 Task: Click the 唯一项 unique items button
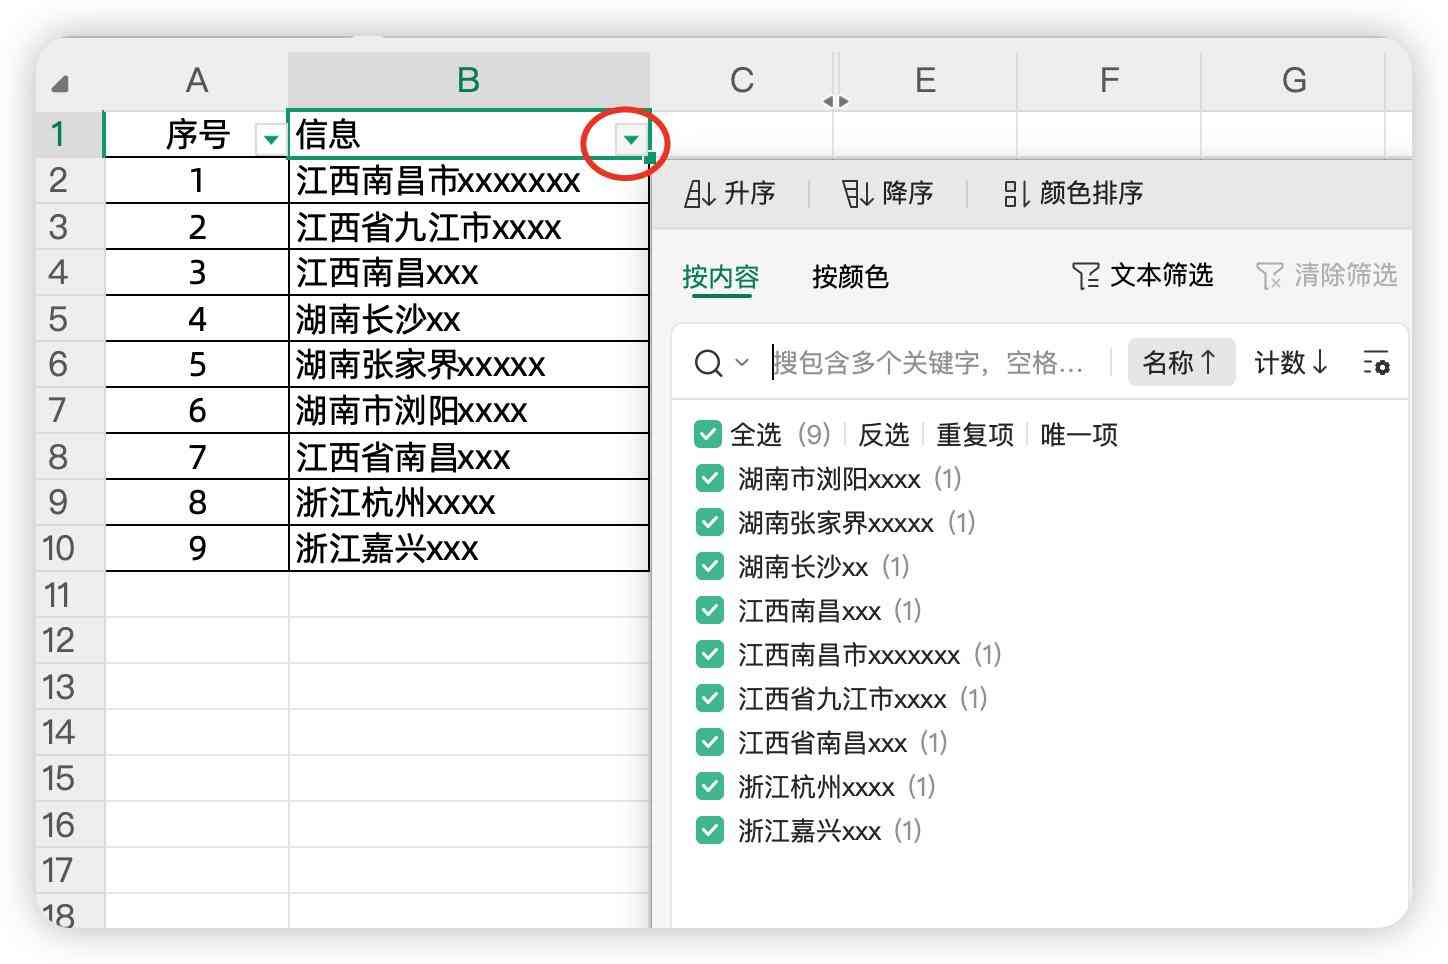(1077, 434)
